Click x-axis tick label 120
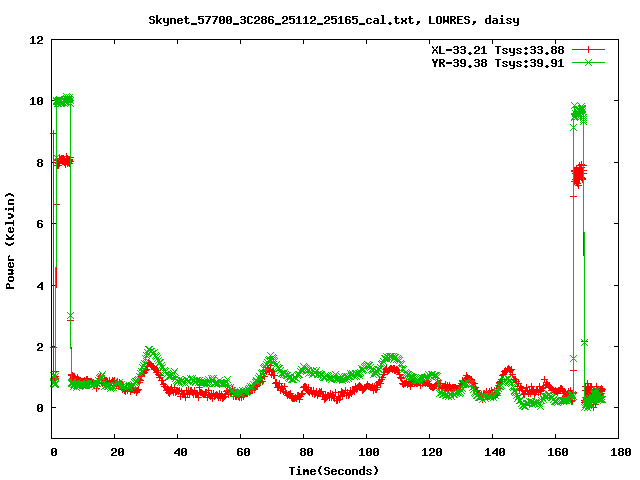The image size is (640, 480). pyautogui.click(x=432, y=452)
